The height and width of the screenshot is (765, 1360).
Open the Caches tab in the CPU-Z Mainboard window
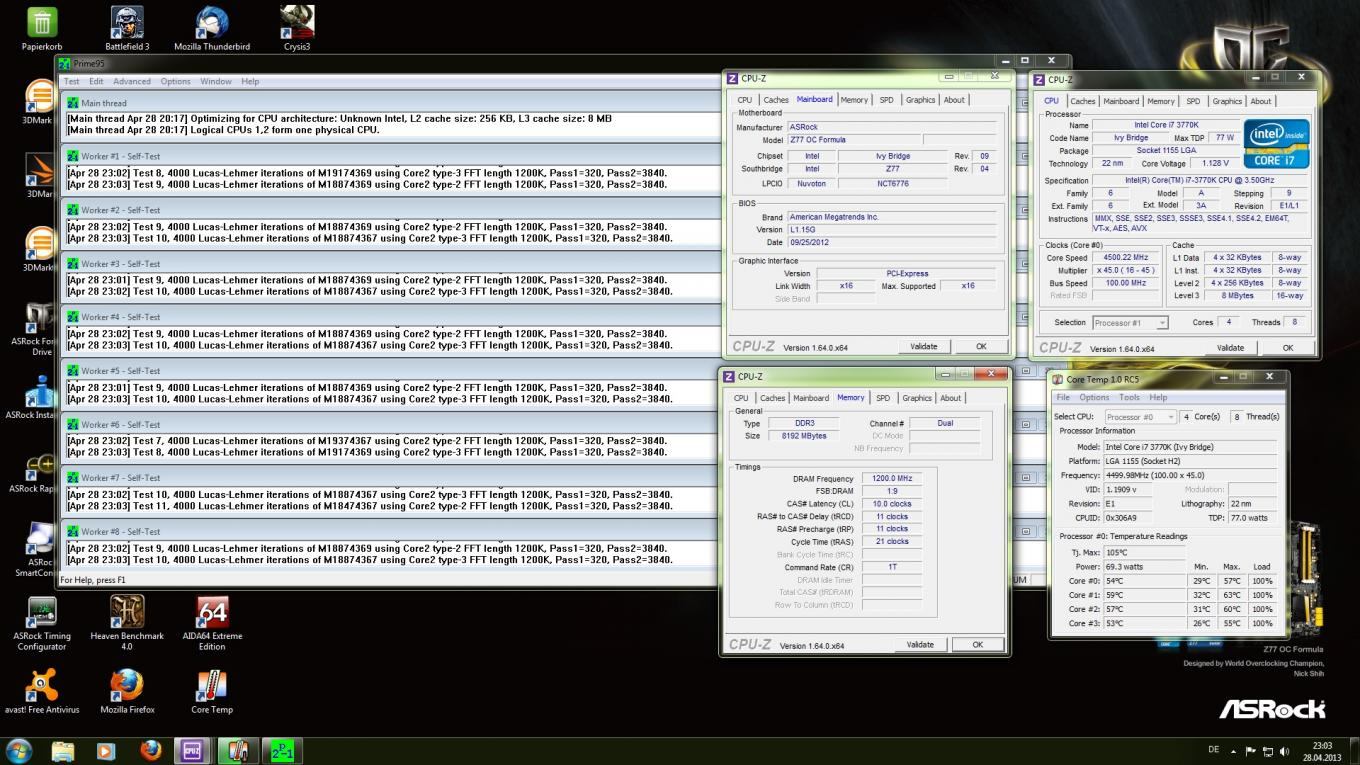tap(776, 100)
